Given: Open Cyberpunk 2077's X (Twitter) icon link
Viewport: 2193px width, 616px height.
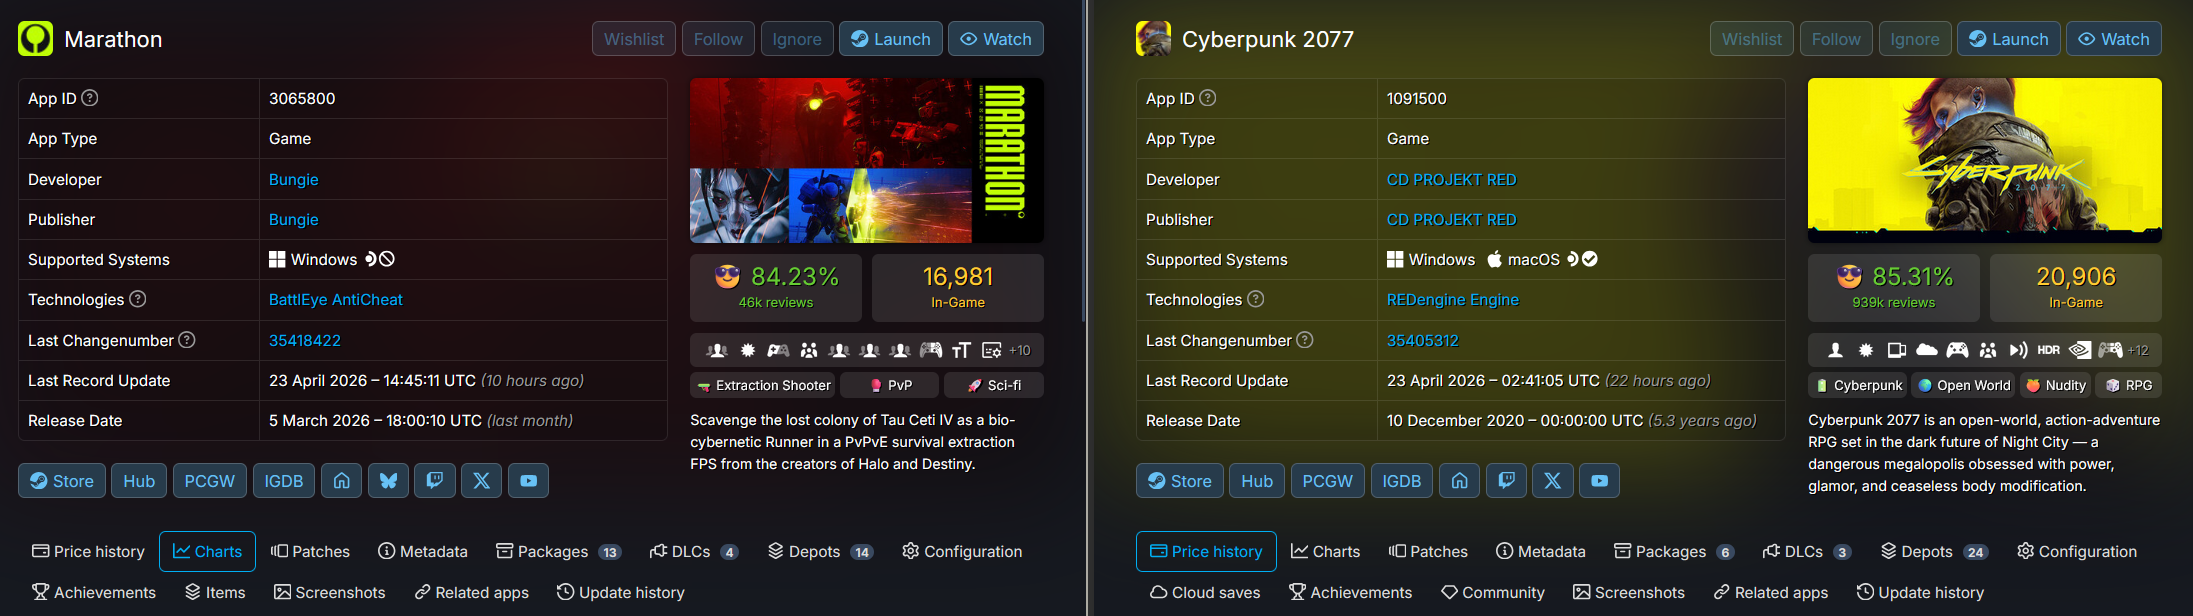Looking at the screenshot, I should pos(1553,481).
